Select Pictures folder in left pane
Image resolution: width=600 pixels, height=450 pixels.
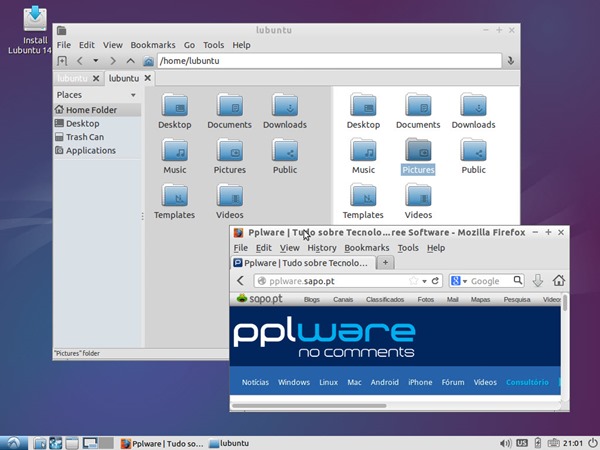[230, 156]
